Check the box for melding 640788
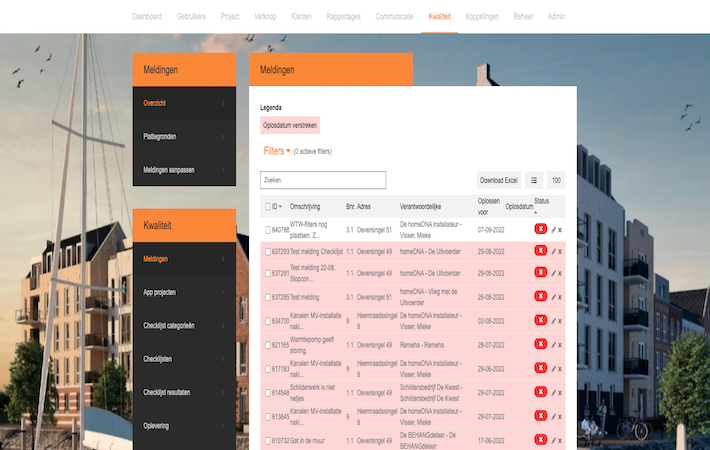Viewport: 710px width, 450px height. click(x=268, y=230)
